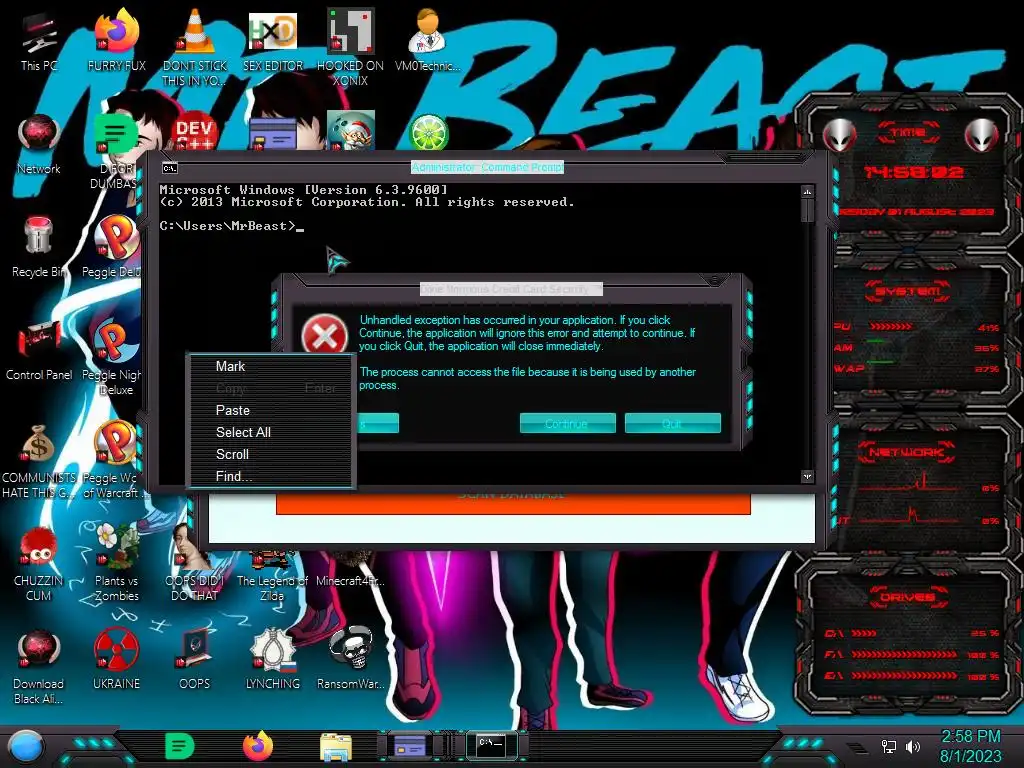Screen dimensions: 1024x768
Task: Click the Quit button in error dialog
Action: tap(673, 423)
